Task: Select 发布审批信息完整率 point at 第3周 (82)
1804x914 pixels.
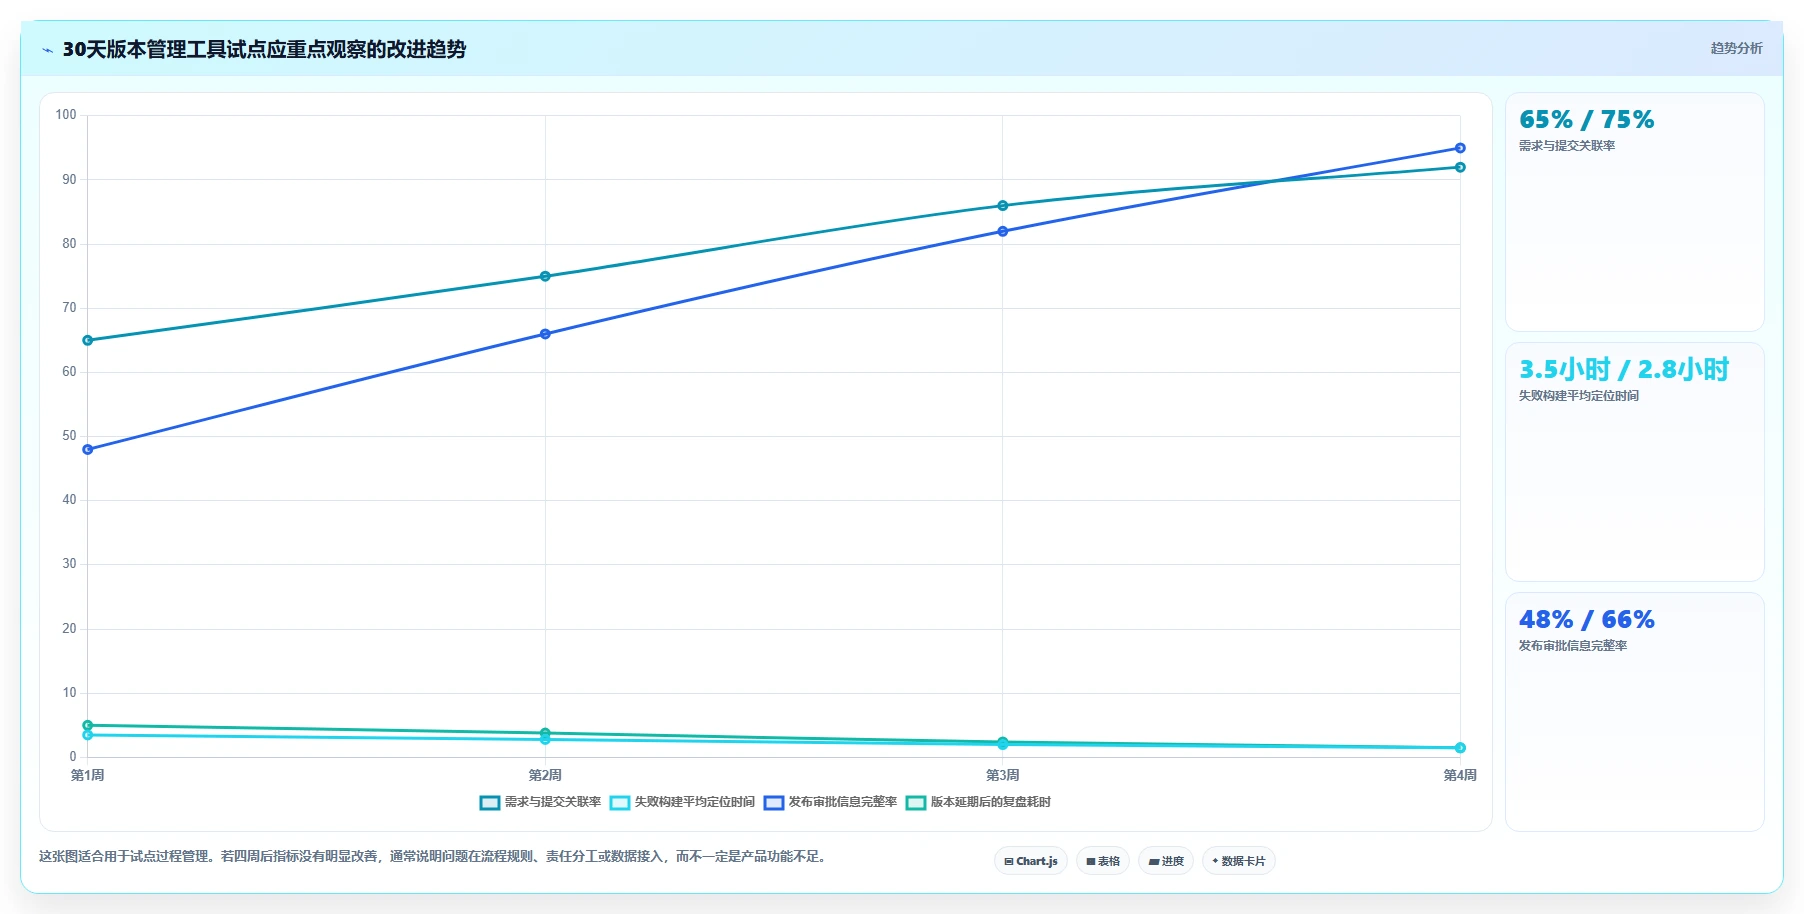Action: [x=1003, y=231]
